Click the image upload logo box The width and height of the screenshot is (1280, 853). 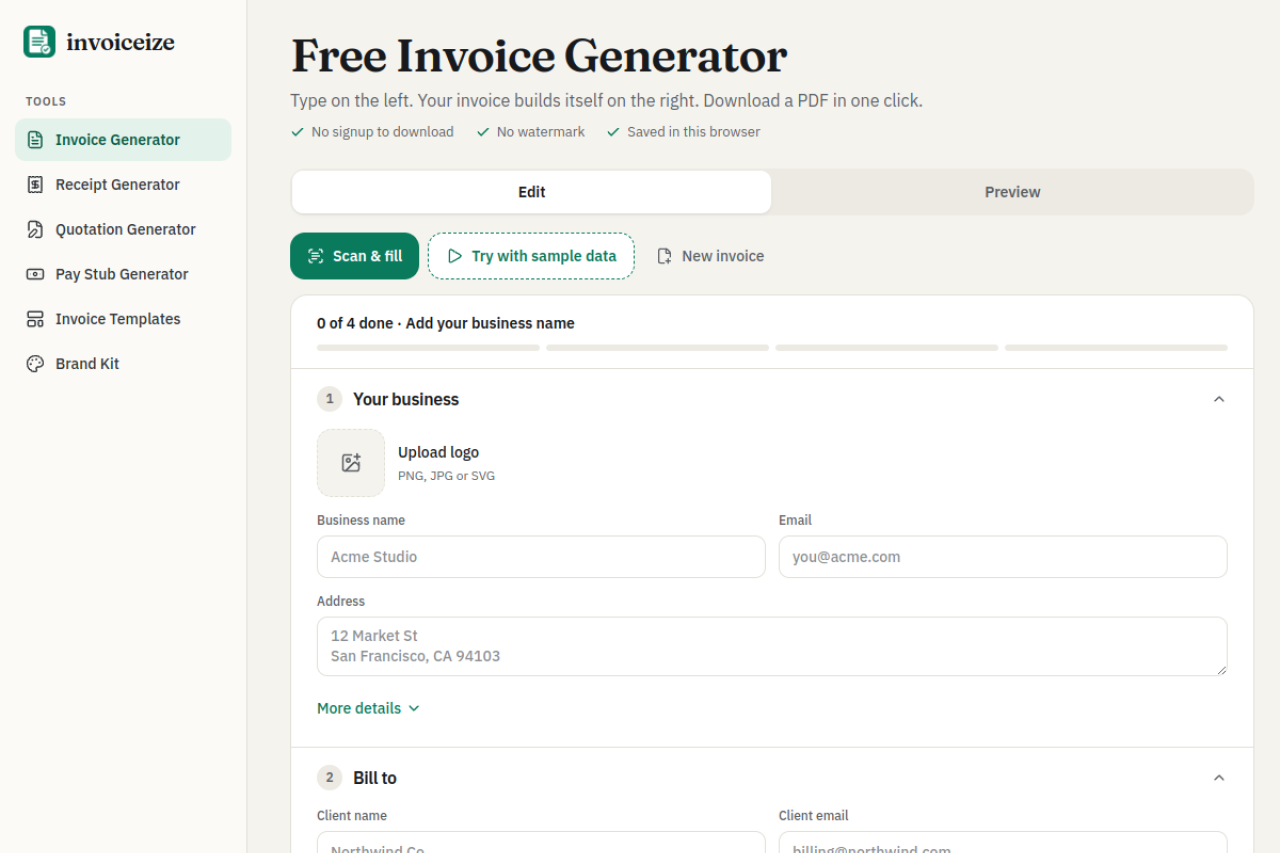[x=351, y=463]
